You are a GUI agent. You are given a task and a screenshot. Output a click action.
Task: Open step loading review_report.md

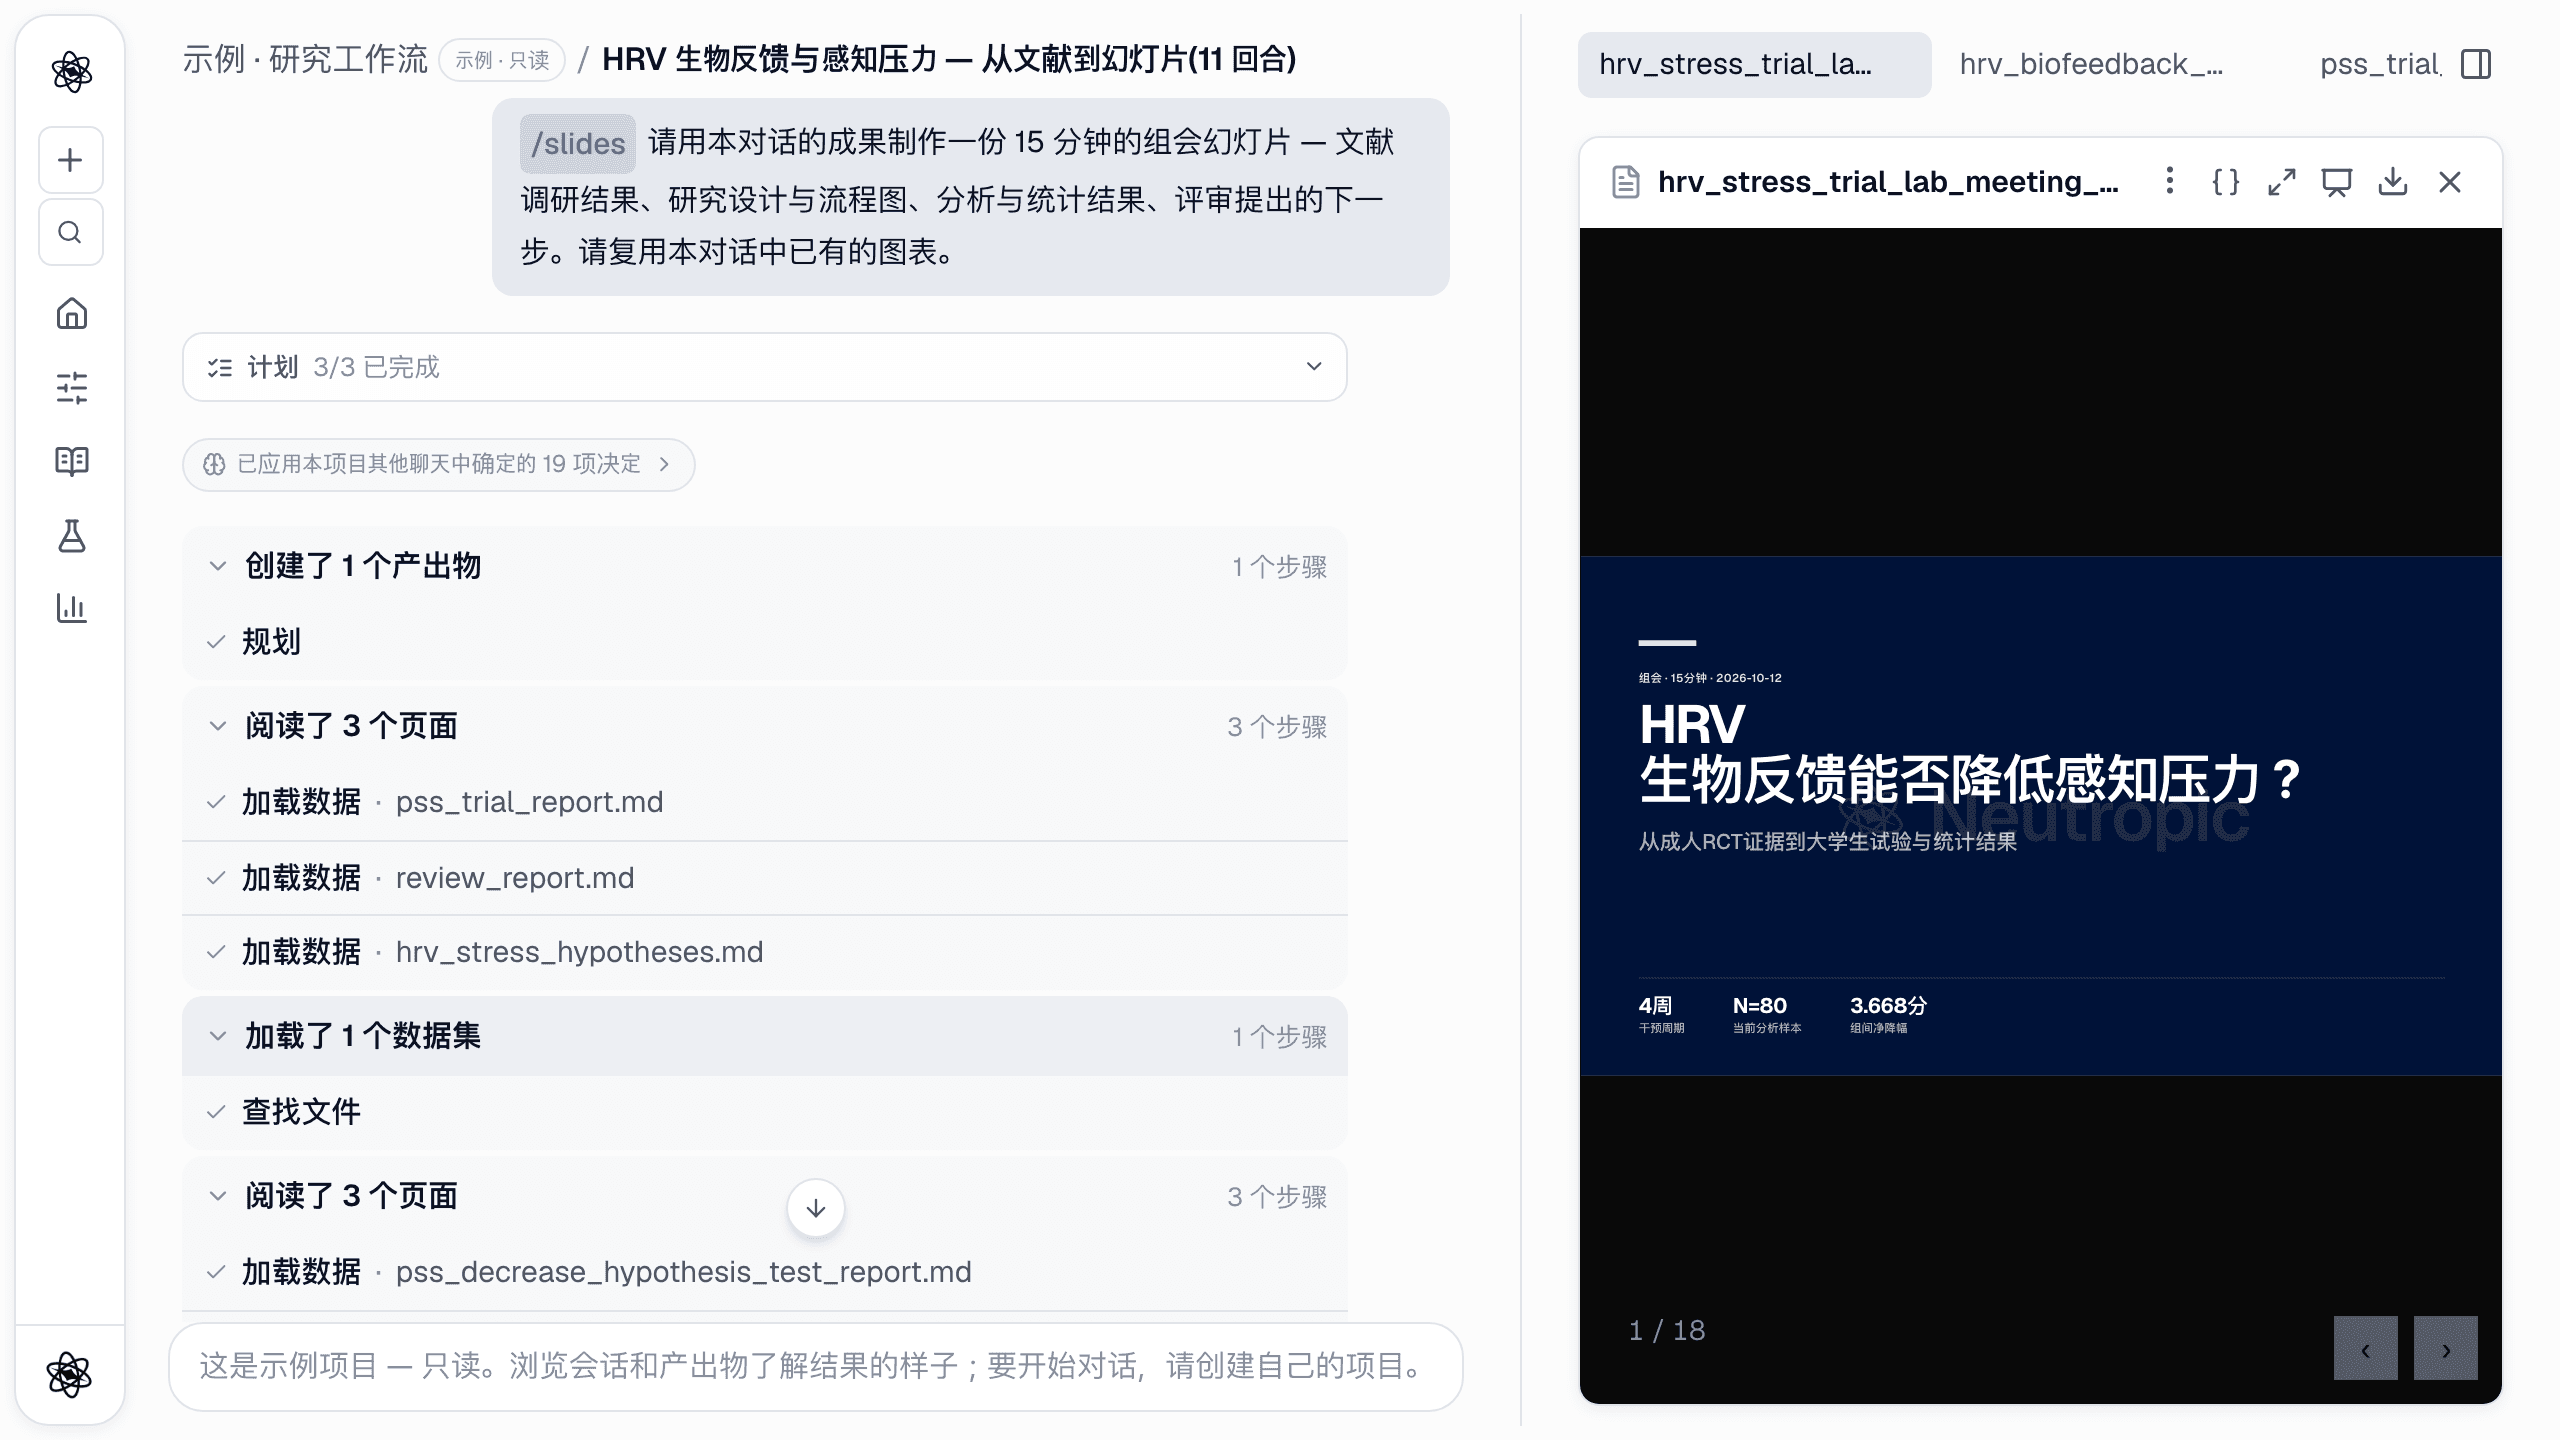click(x=765, y=878)
